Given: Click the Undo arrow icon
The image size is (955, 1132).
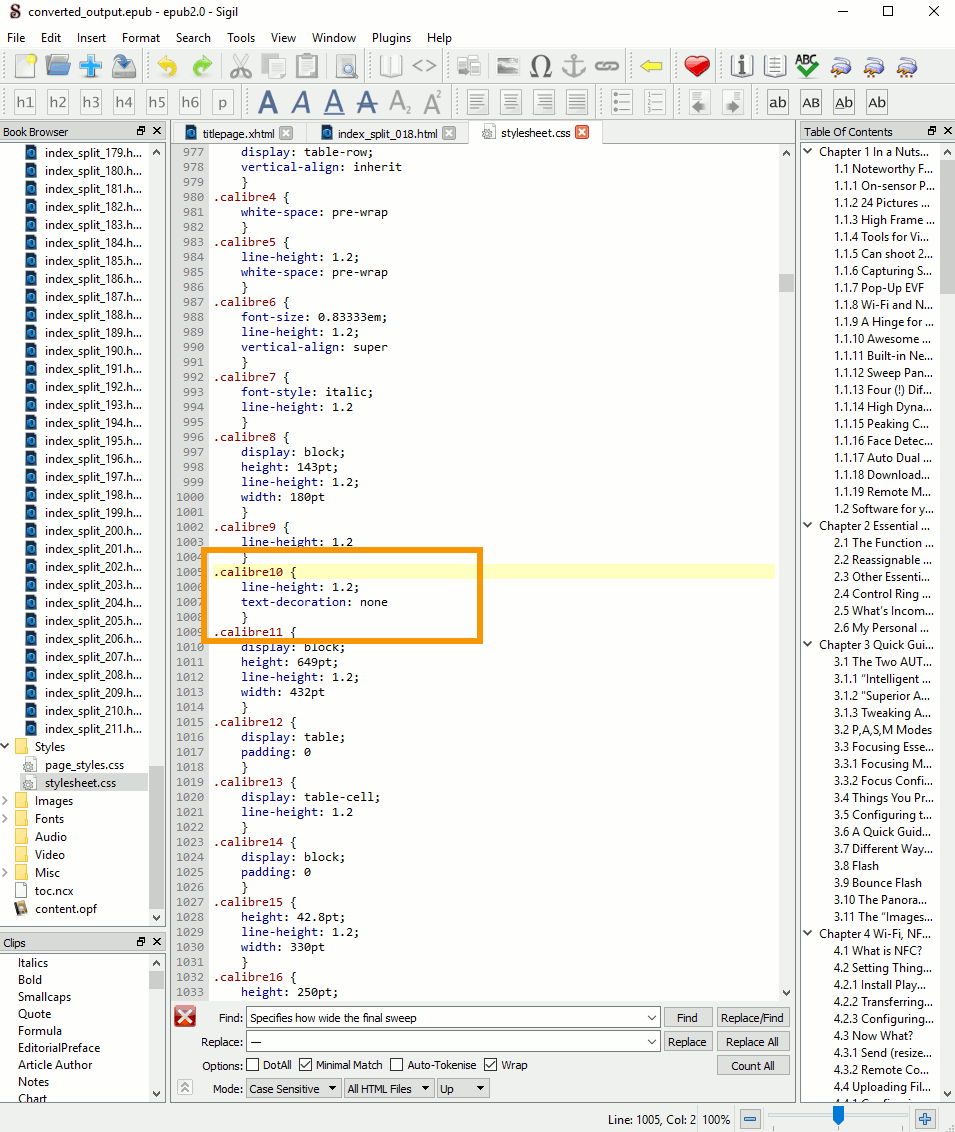Looking at the screenshot, I should click(167, 67).
